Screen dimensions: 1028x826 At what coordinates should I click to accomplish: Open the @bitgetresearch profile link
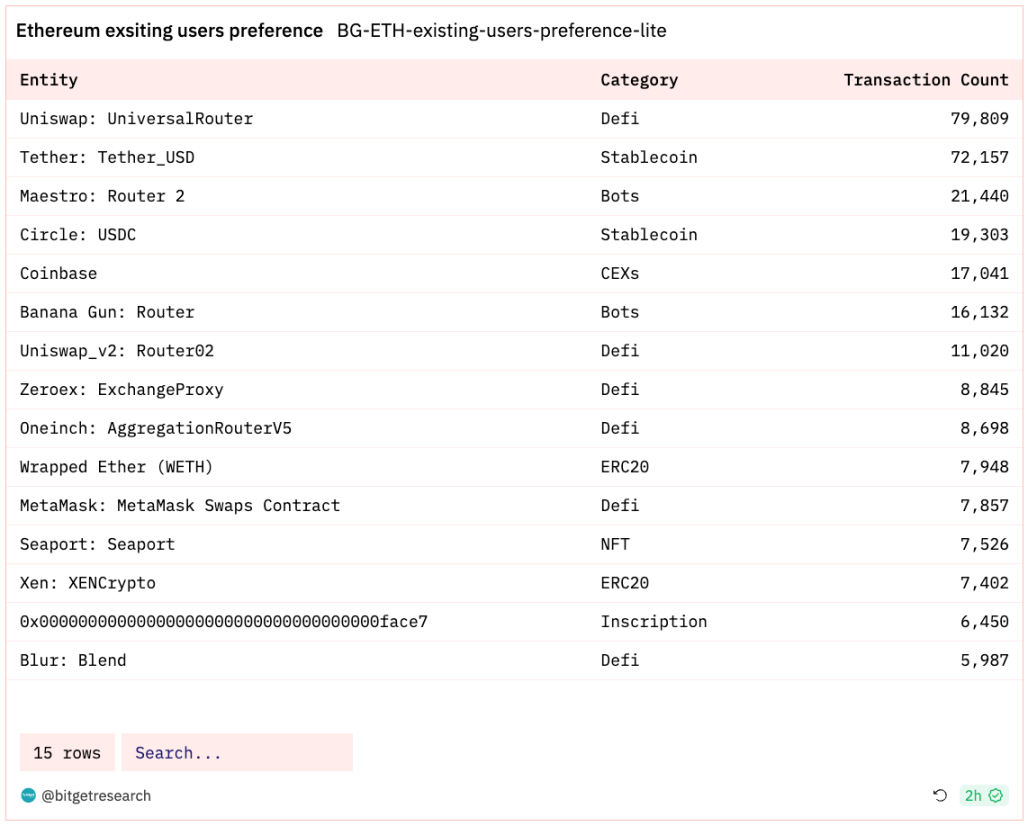(x=96, y=795)
